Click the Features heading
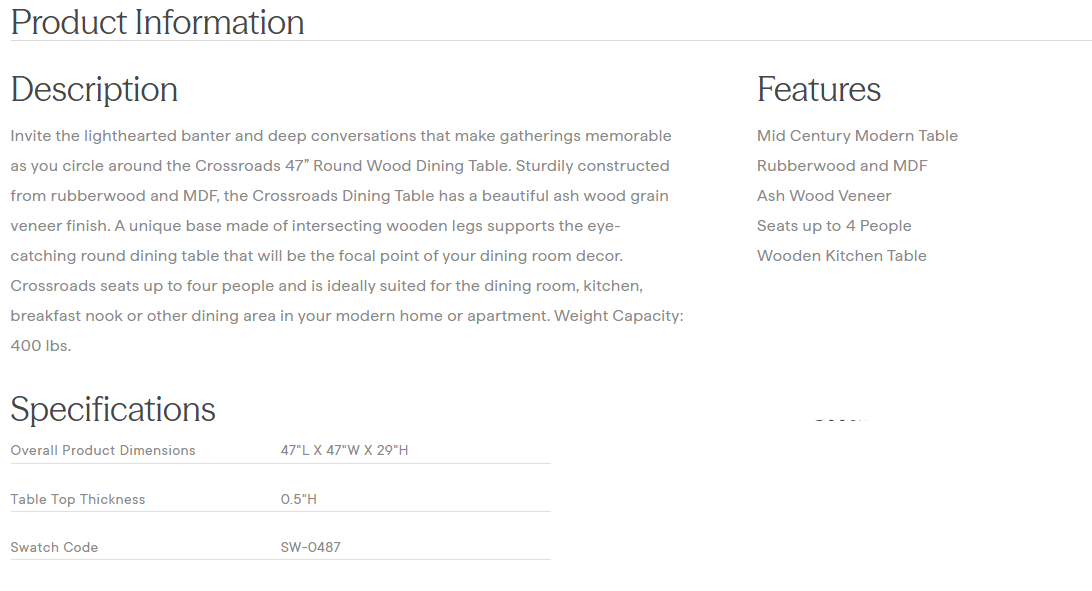The width and height of the screenshot is (1092, 591). coord(818,89)
